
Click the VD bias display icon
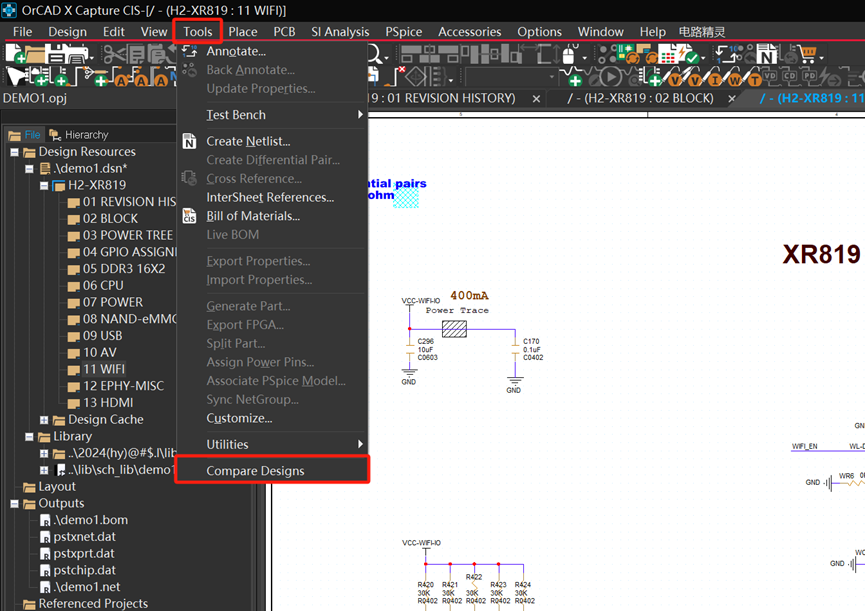tap(771, 76)
